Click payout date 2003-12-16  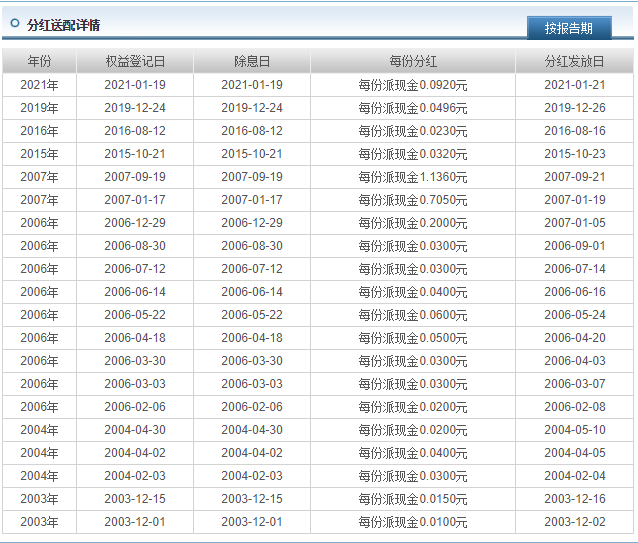[x=575, y=499]
